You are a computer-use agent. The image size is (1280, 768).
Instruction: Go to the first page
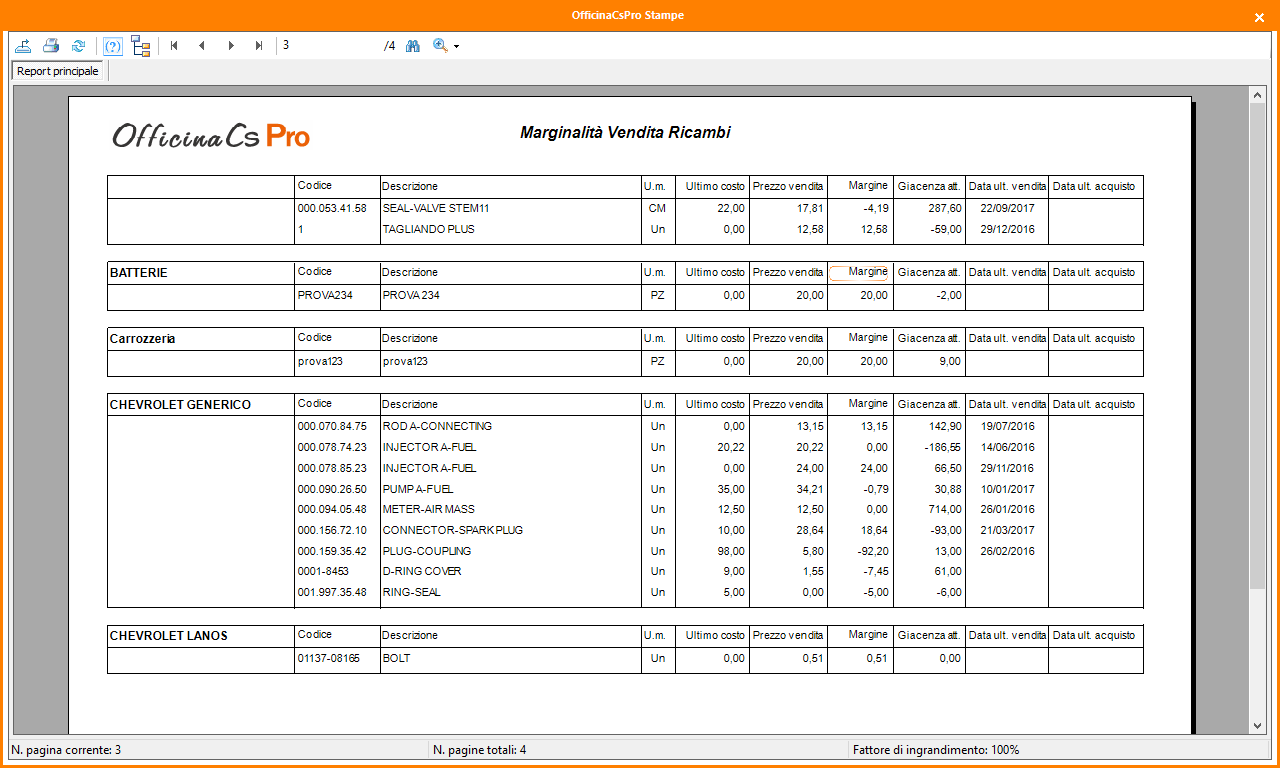(174, 46)
